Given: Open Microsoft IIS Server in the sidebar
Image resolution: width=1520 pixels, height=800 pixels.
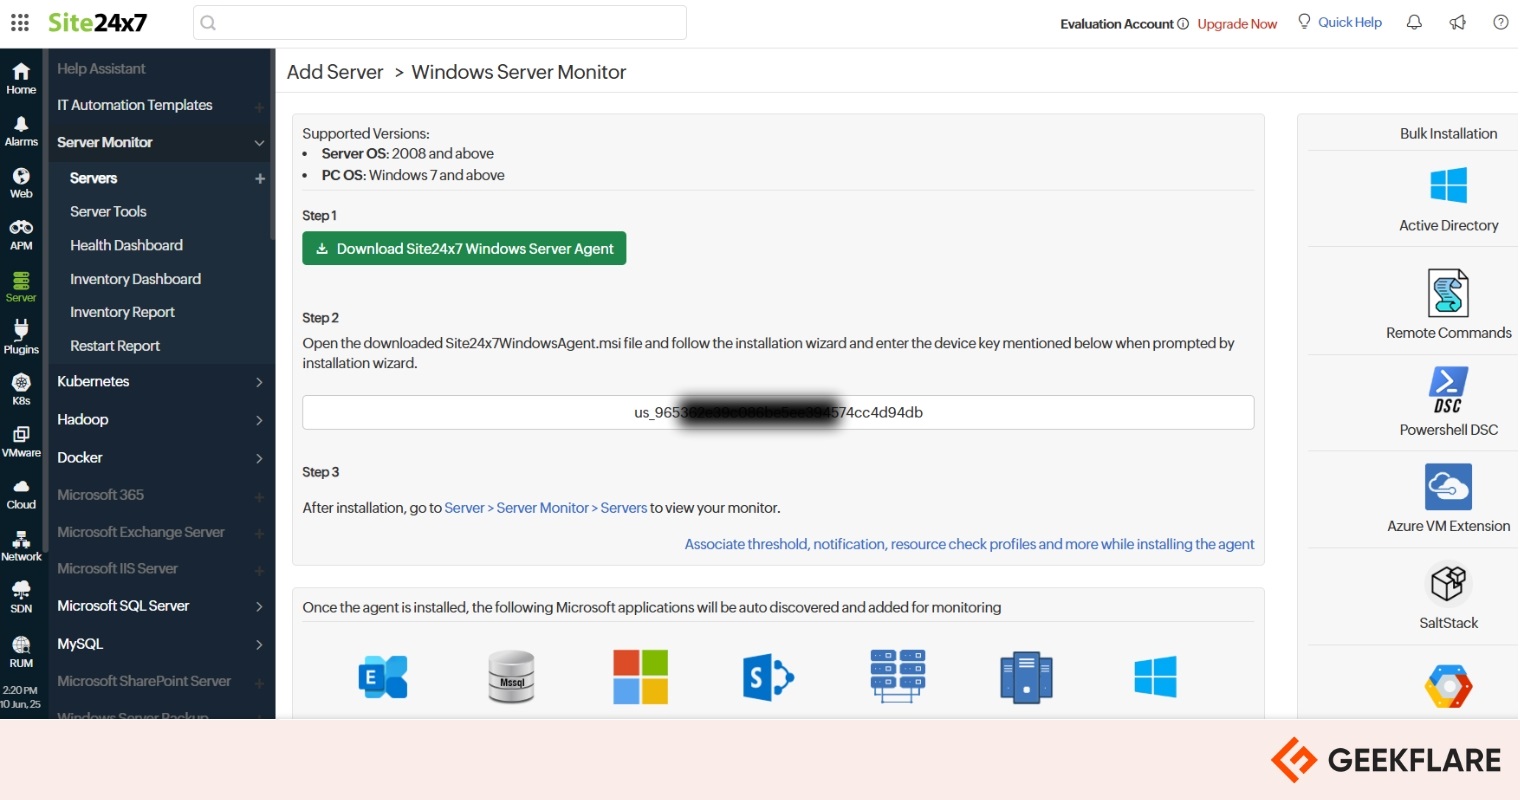Looking at the screenshot, I should pyautogui.click(x=117, y=568).
